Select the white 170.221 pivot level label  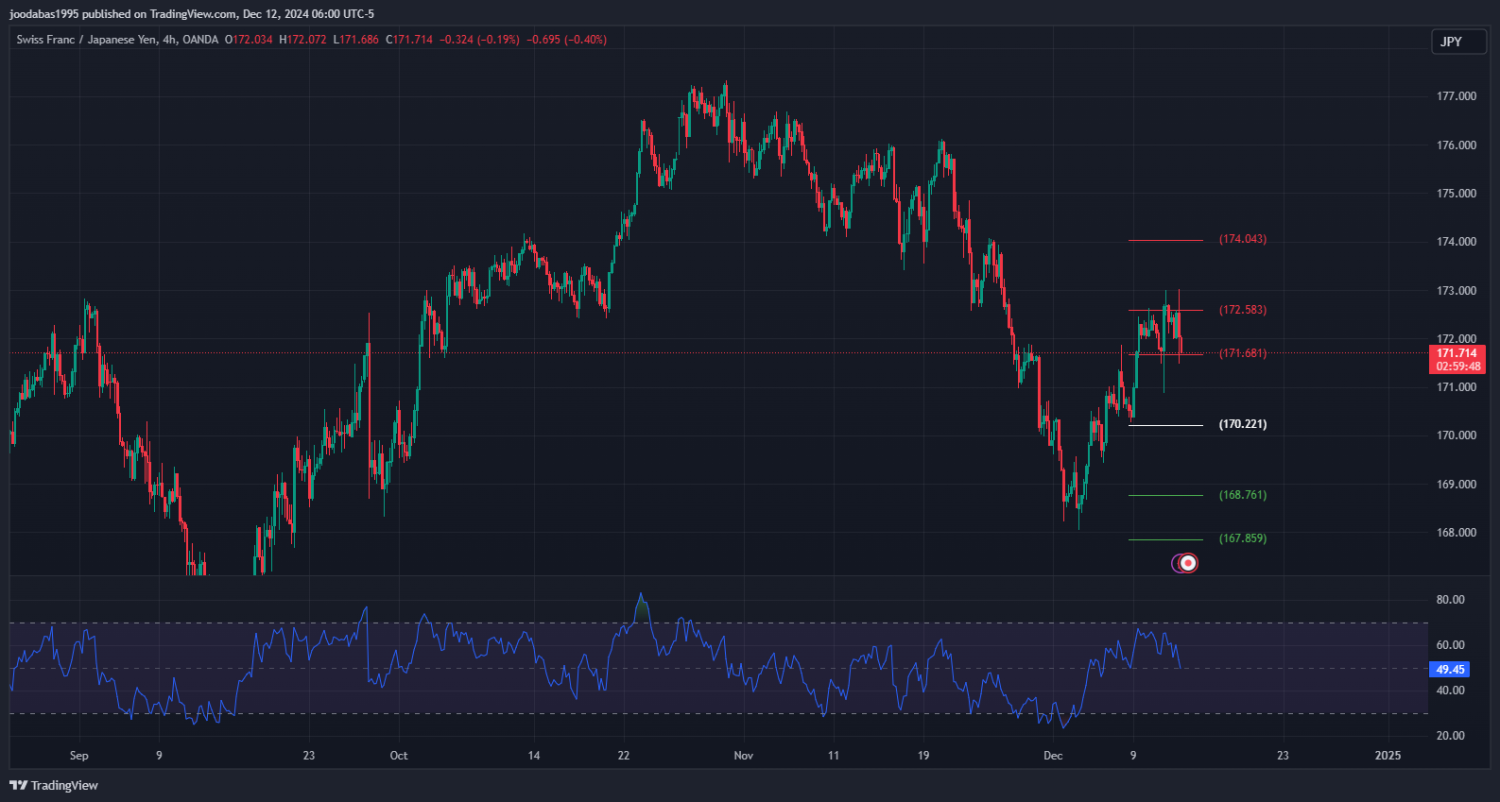coord(1242,425)
